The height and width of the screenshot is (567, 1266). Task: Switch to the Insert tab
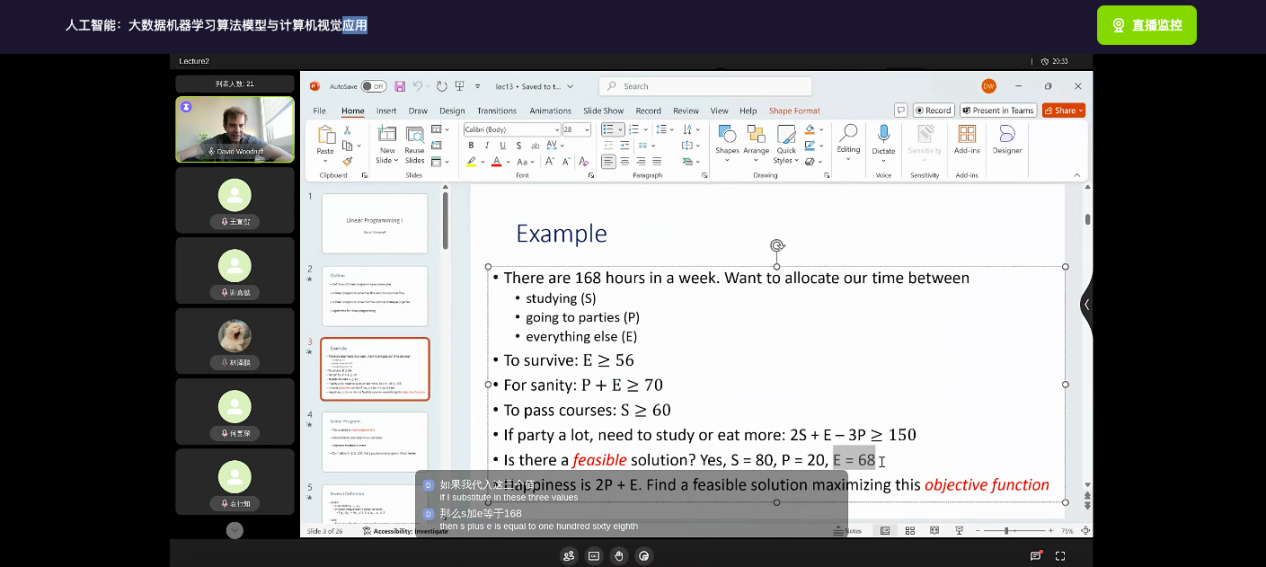point(386,111)
